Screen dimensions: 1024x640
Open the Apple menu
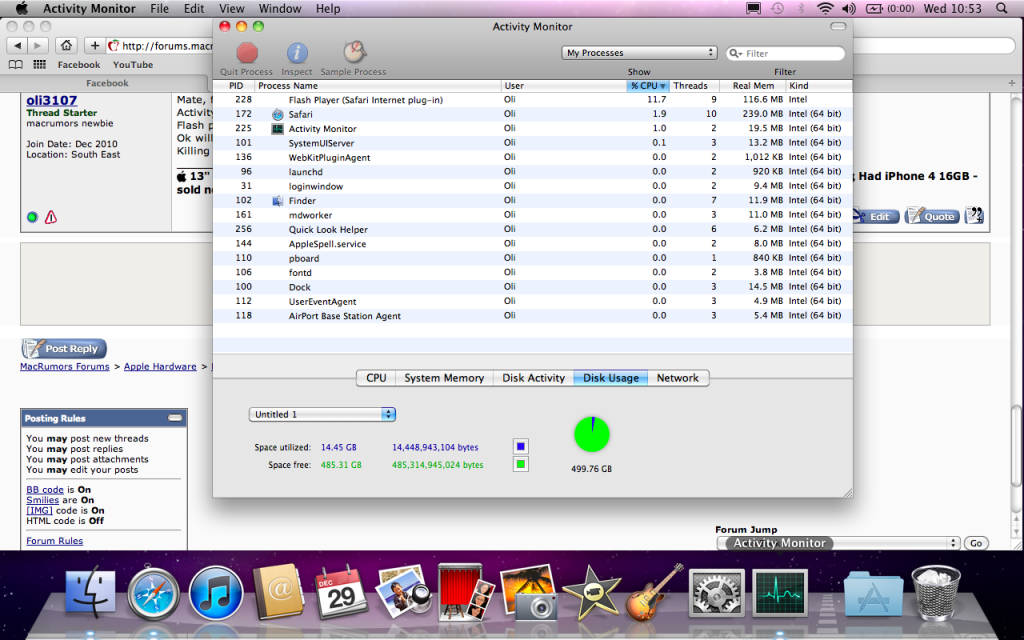coord(22,8)
